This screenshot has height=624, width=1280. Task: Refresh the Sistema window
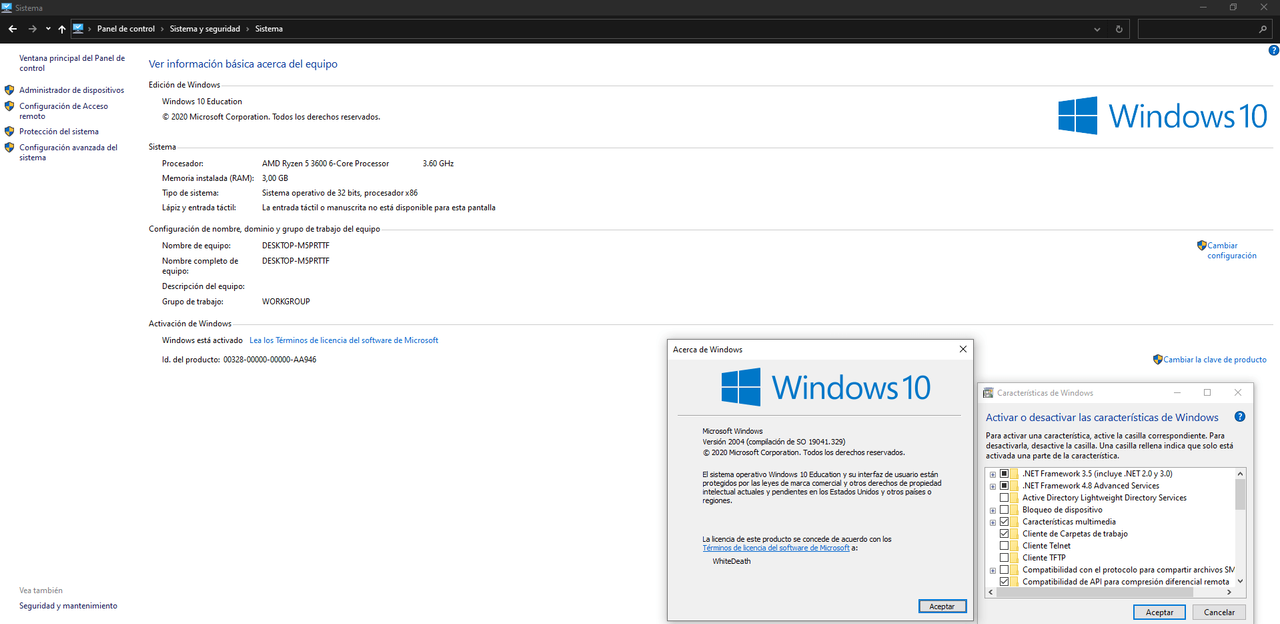point(1120,29)
